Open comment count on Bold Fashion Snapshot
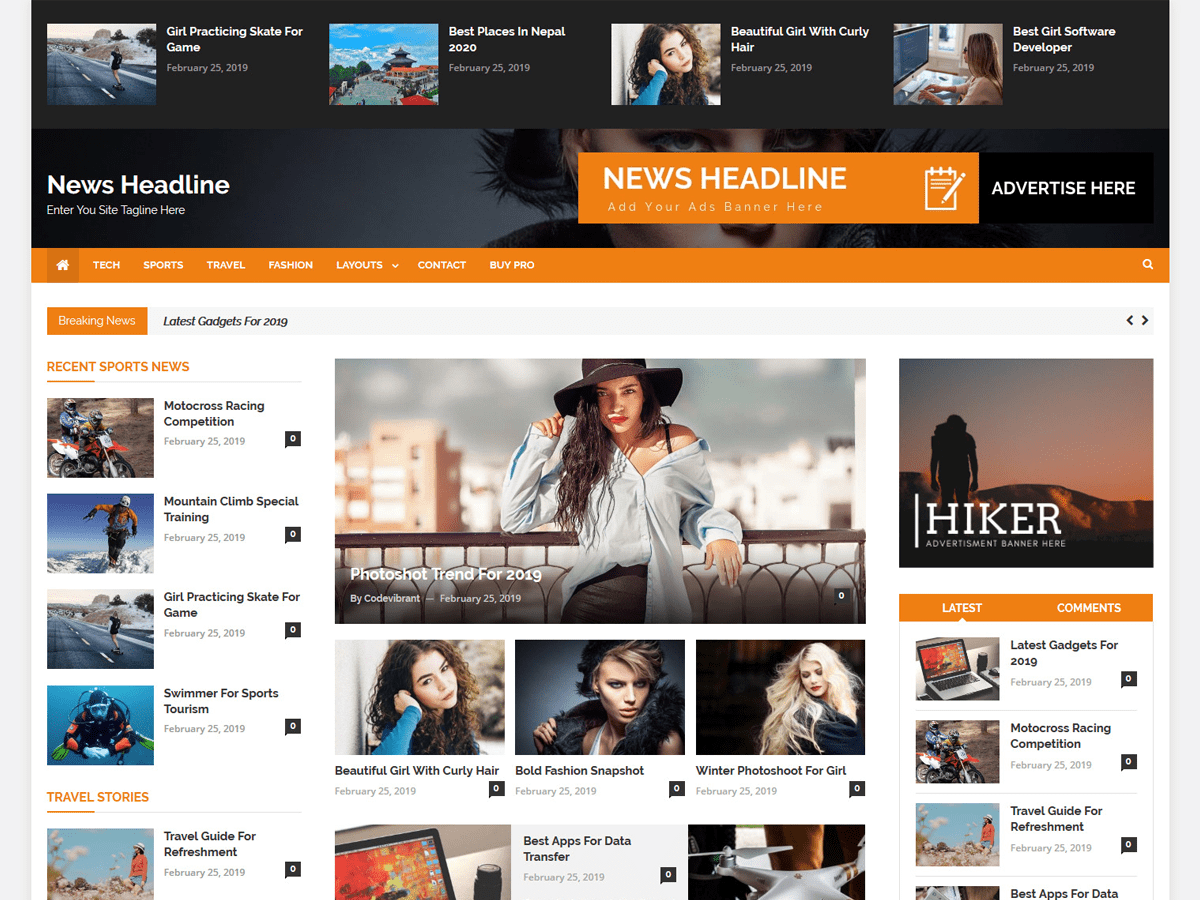The width and height of the screenshot is (1200, 900). point(676,789)
